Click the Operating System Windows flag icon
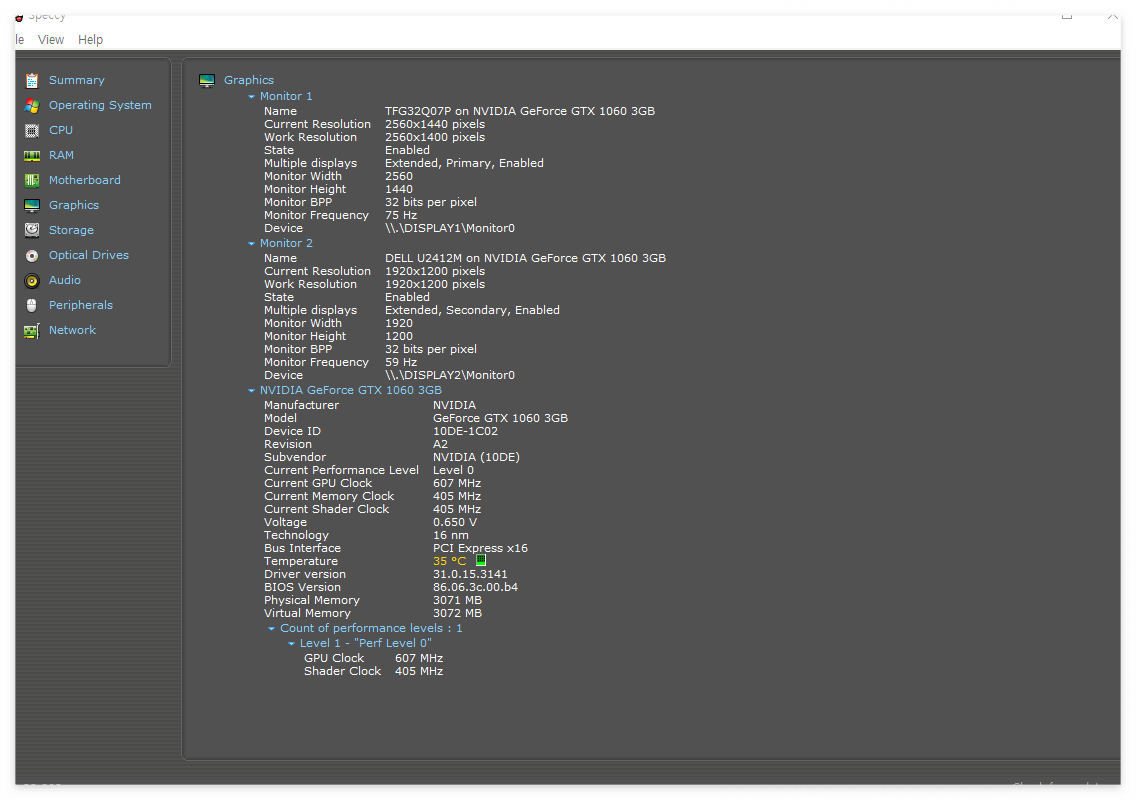 coord(32,106)
